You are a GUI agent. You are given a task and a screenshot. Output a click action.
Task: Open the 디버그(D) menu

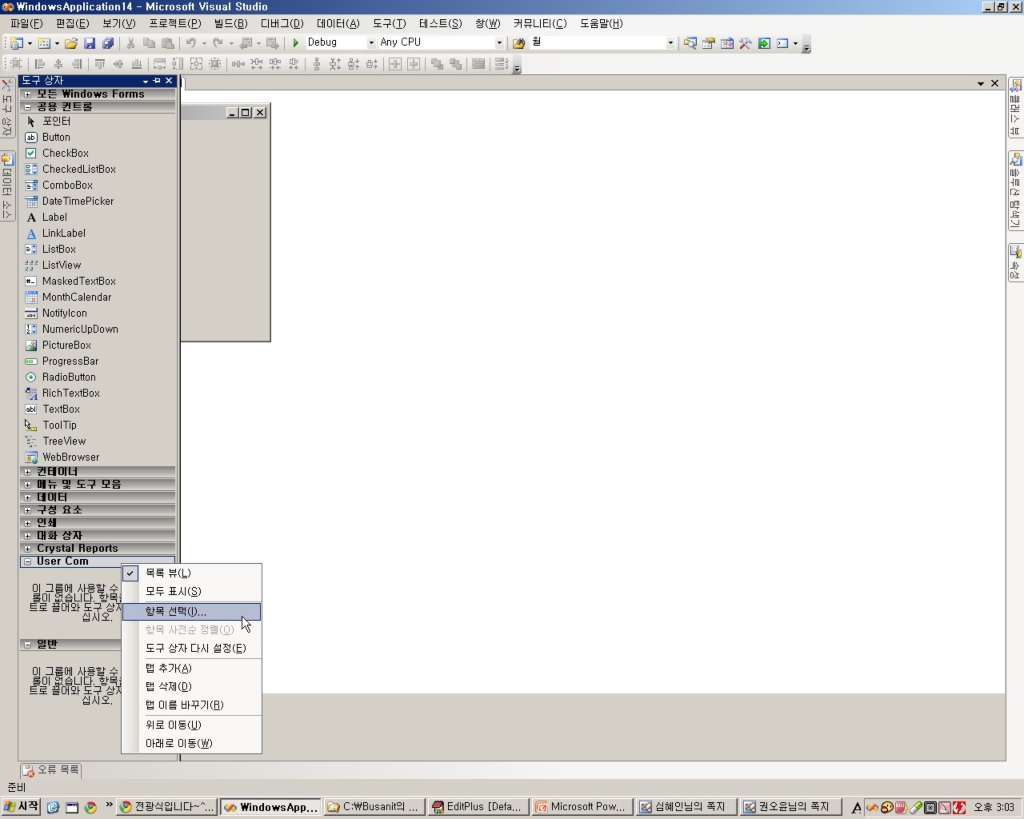[282, 24]
